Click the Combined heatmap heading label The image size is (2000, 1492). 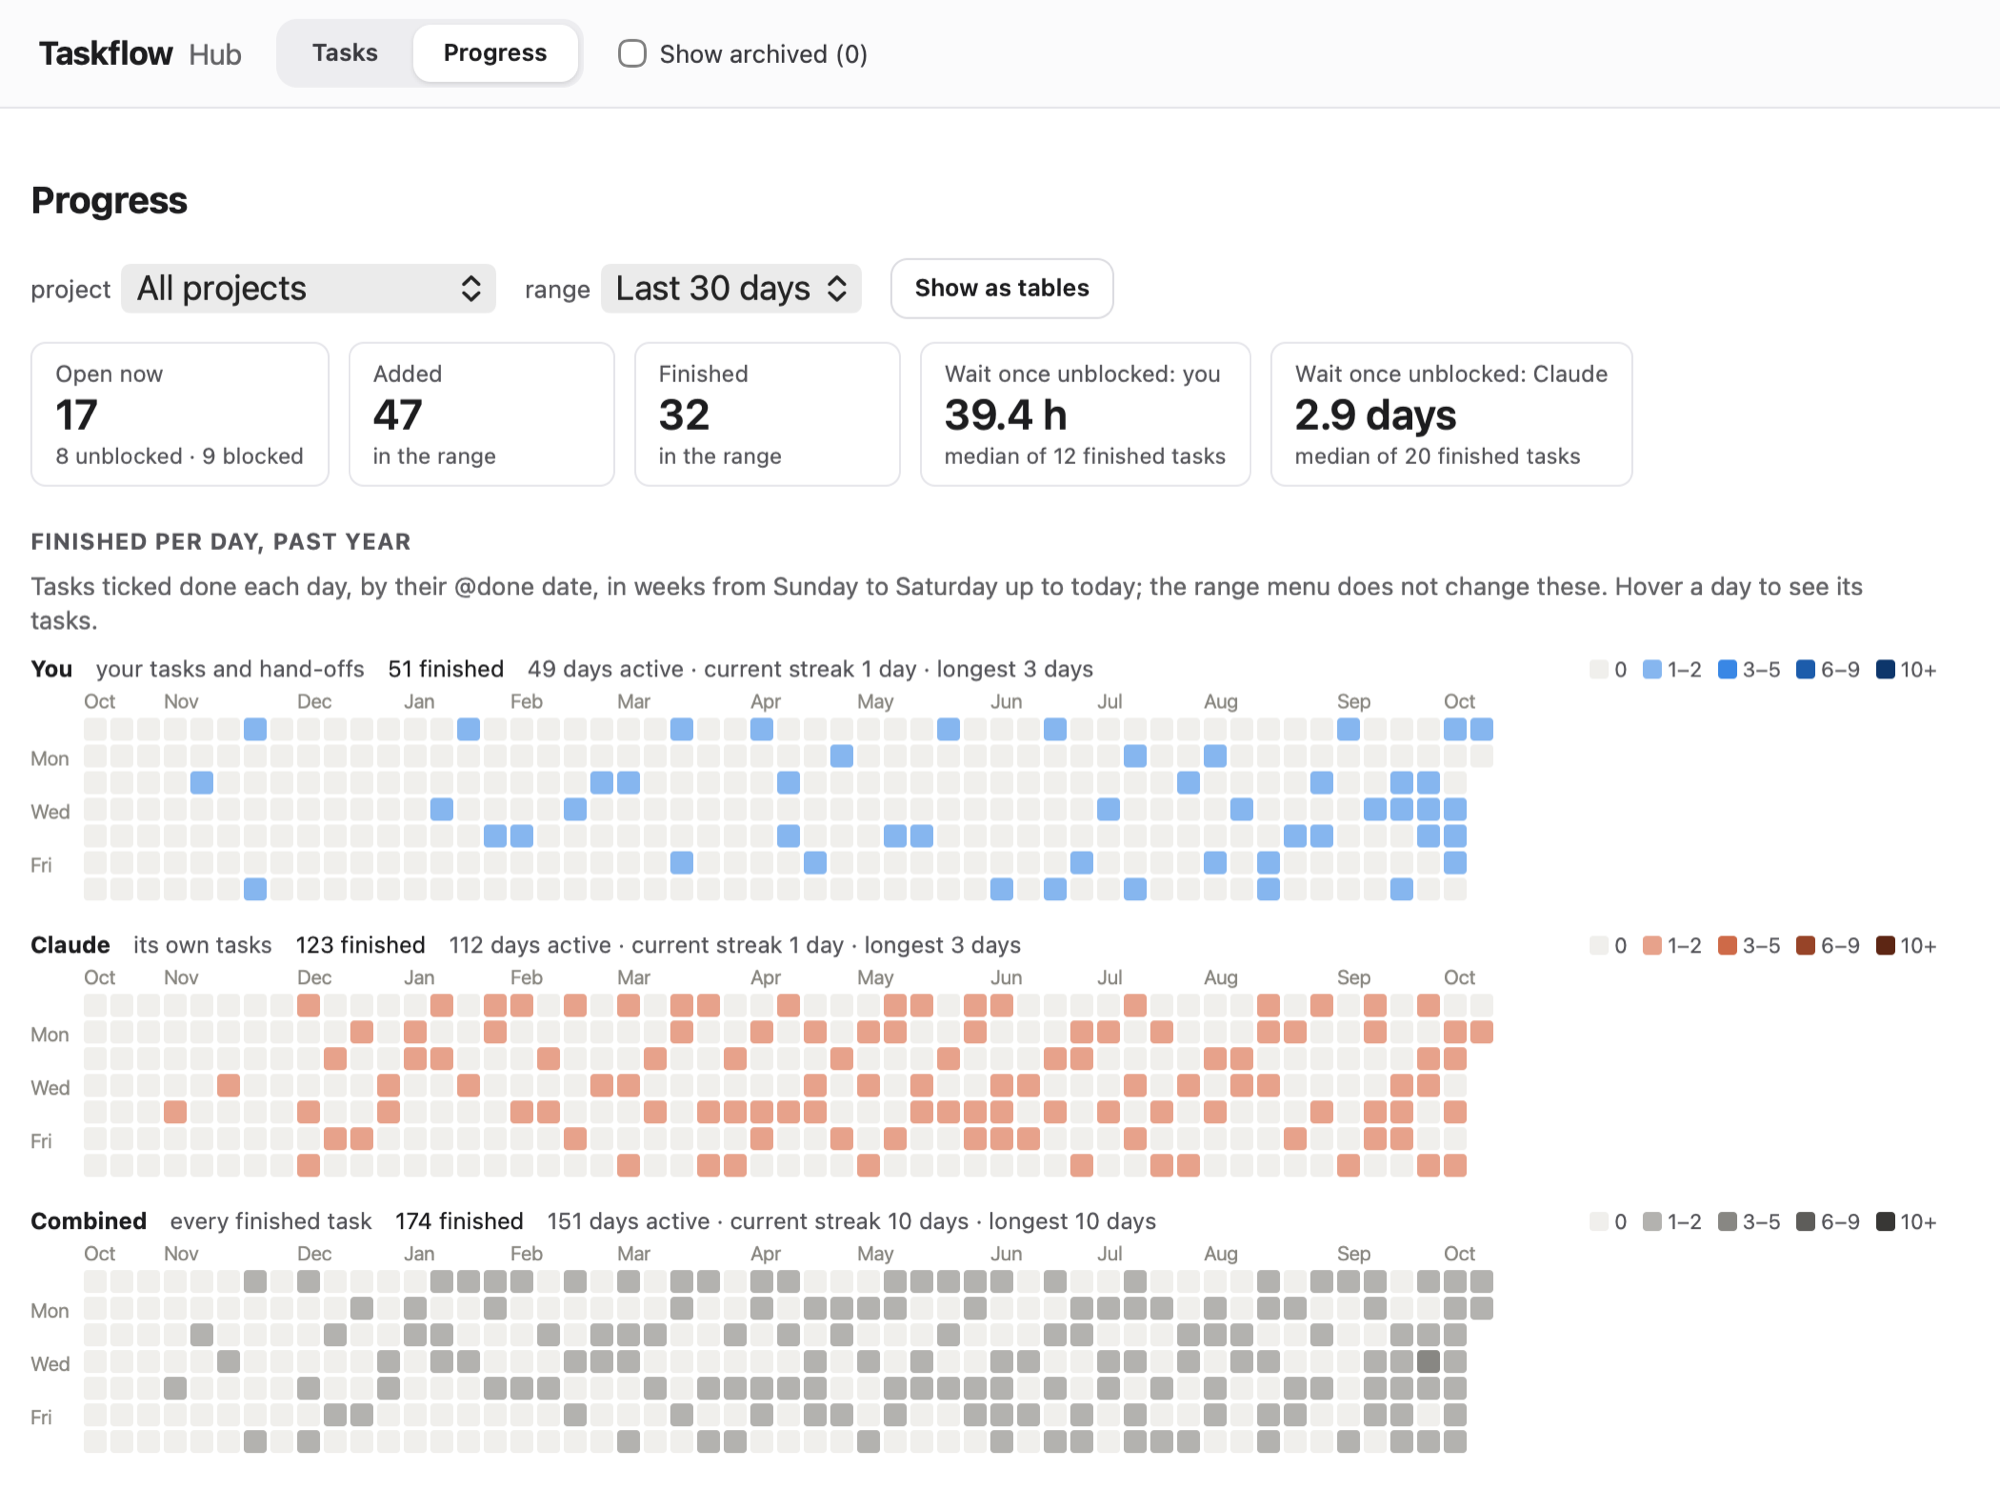click(x=89, y=1221)
